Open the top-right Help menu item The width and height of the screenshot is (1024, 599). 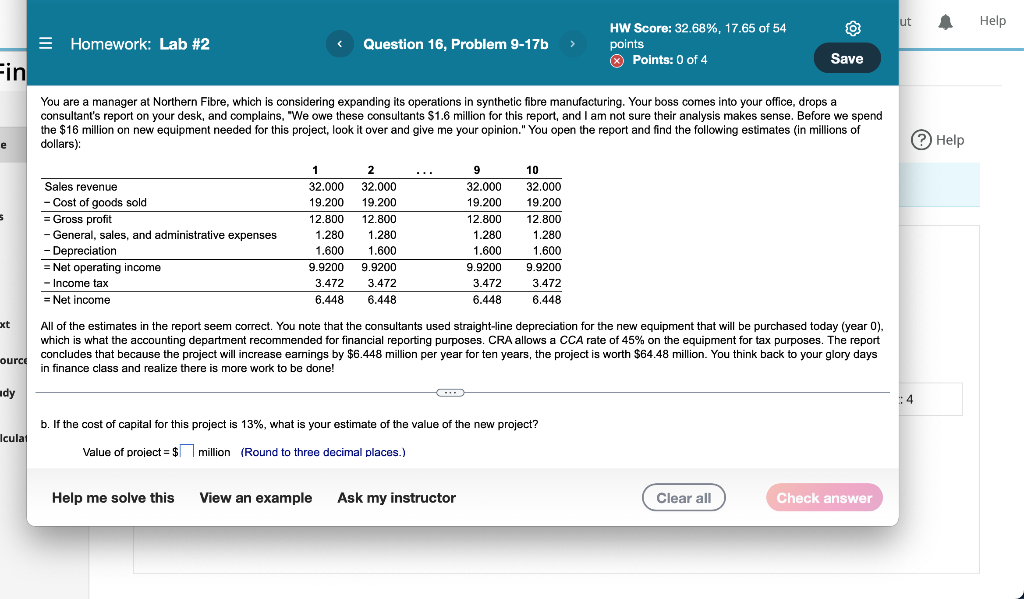(993, 21)
